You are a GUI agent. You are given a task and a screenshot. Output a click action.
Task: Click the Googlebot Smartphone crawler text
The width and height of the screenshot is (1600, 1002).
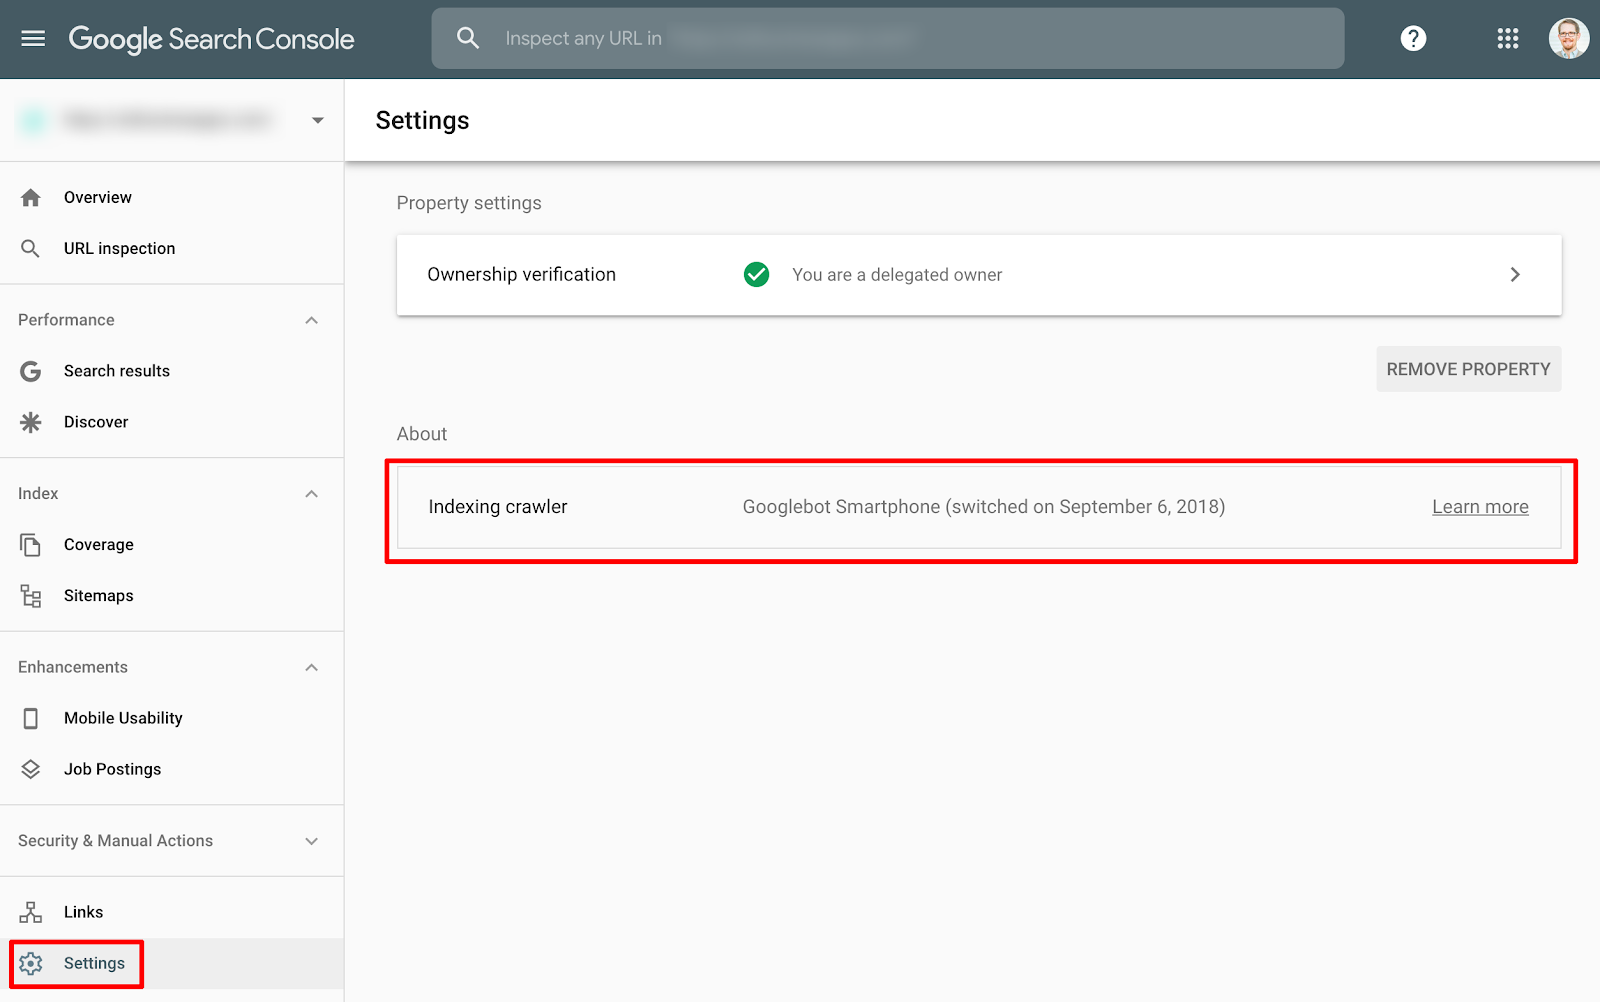click(984, 507)
